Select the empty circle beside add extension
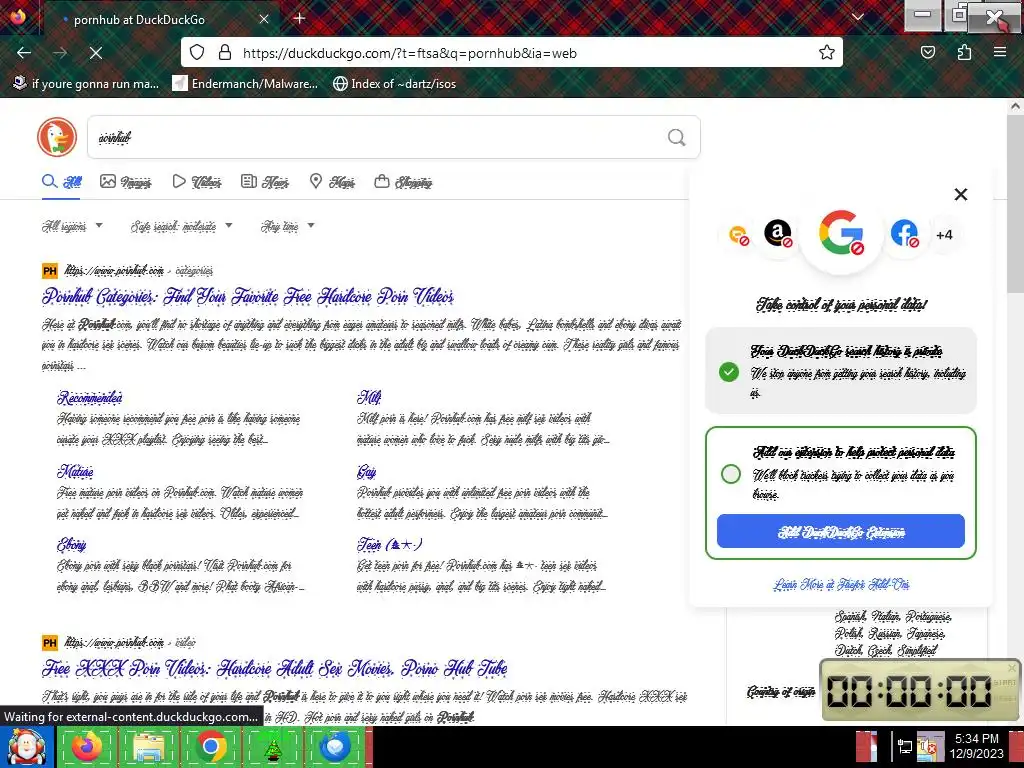This screenshot has width=1024, height=768. 731,474
